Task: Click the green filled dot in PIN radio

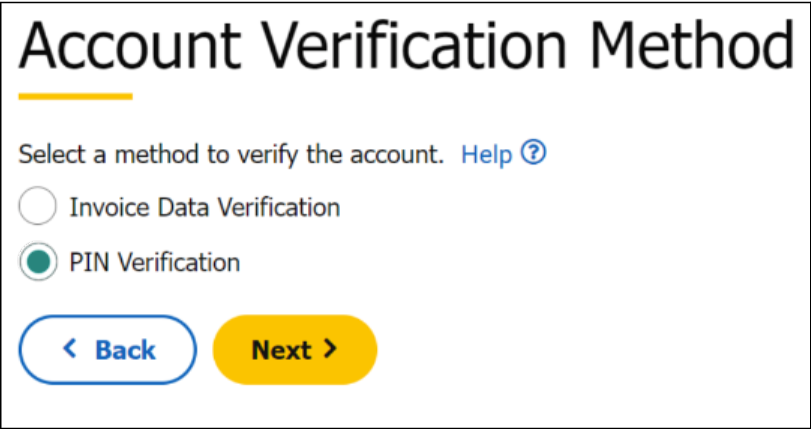Action: [38, 263]
